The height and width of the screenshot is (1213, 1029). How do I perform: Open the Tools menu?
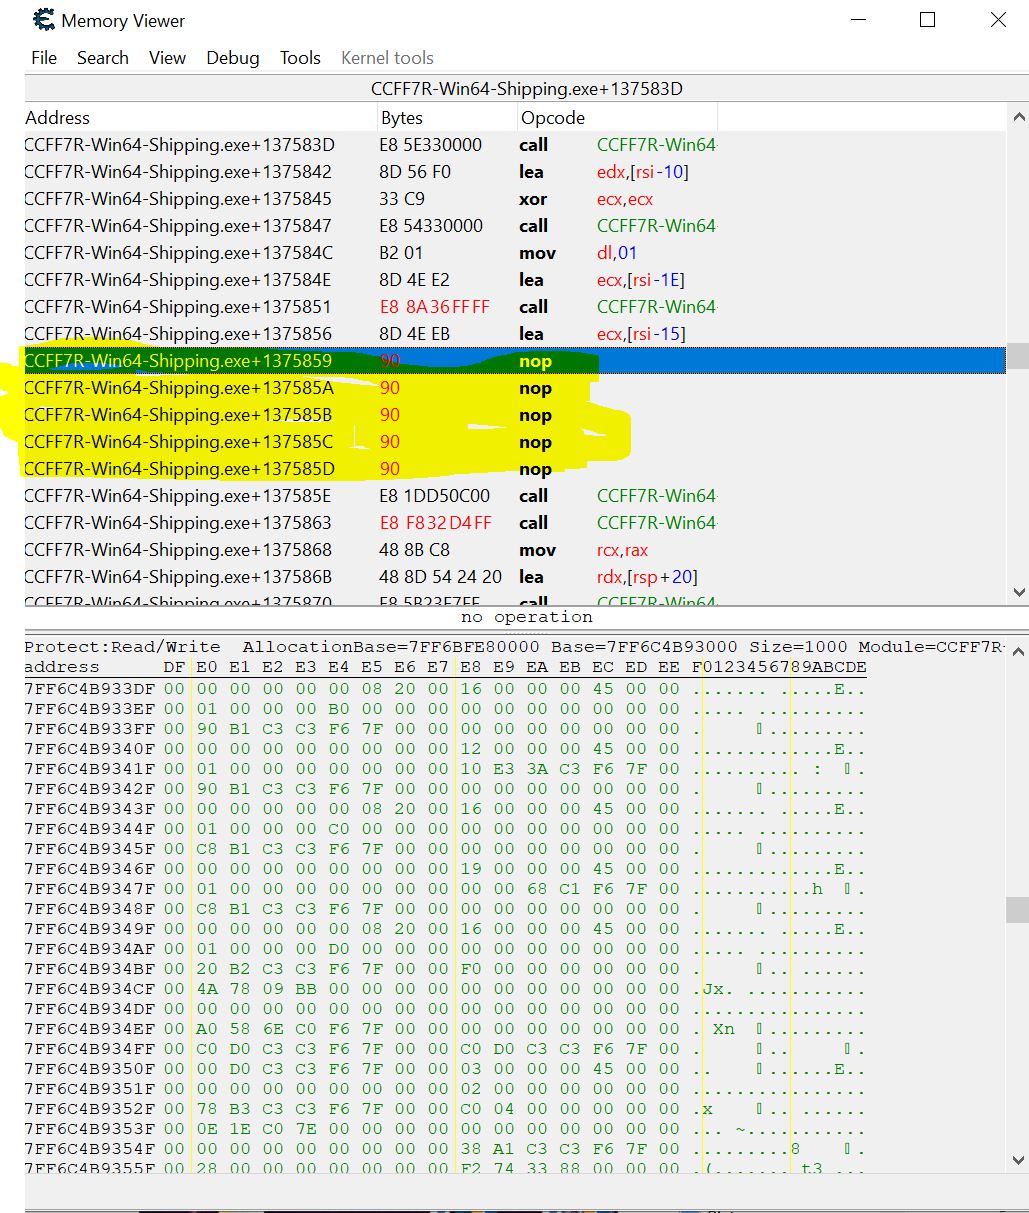[300, 58]
